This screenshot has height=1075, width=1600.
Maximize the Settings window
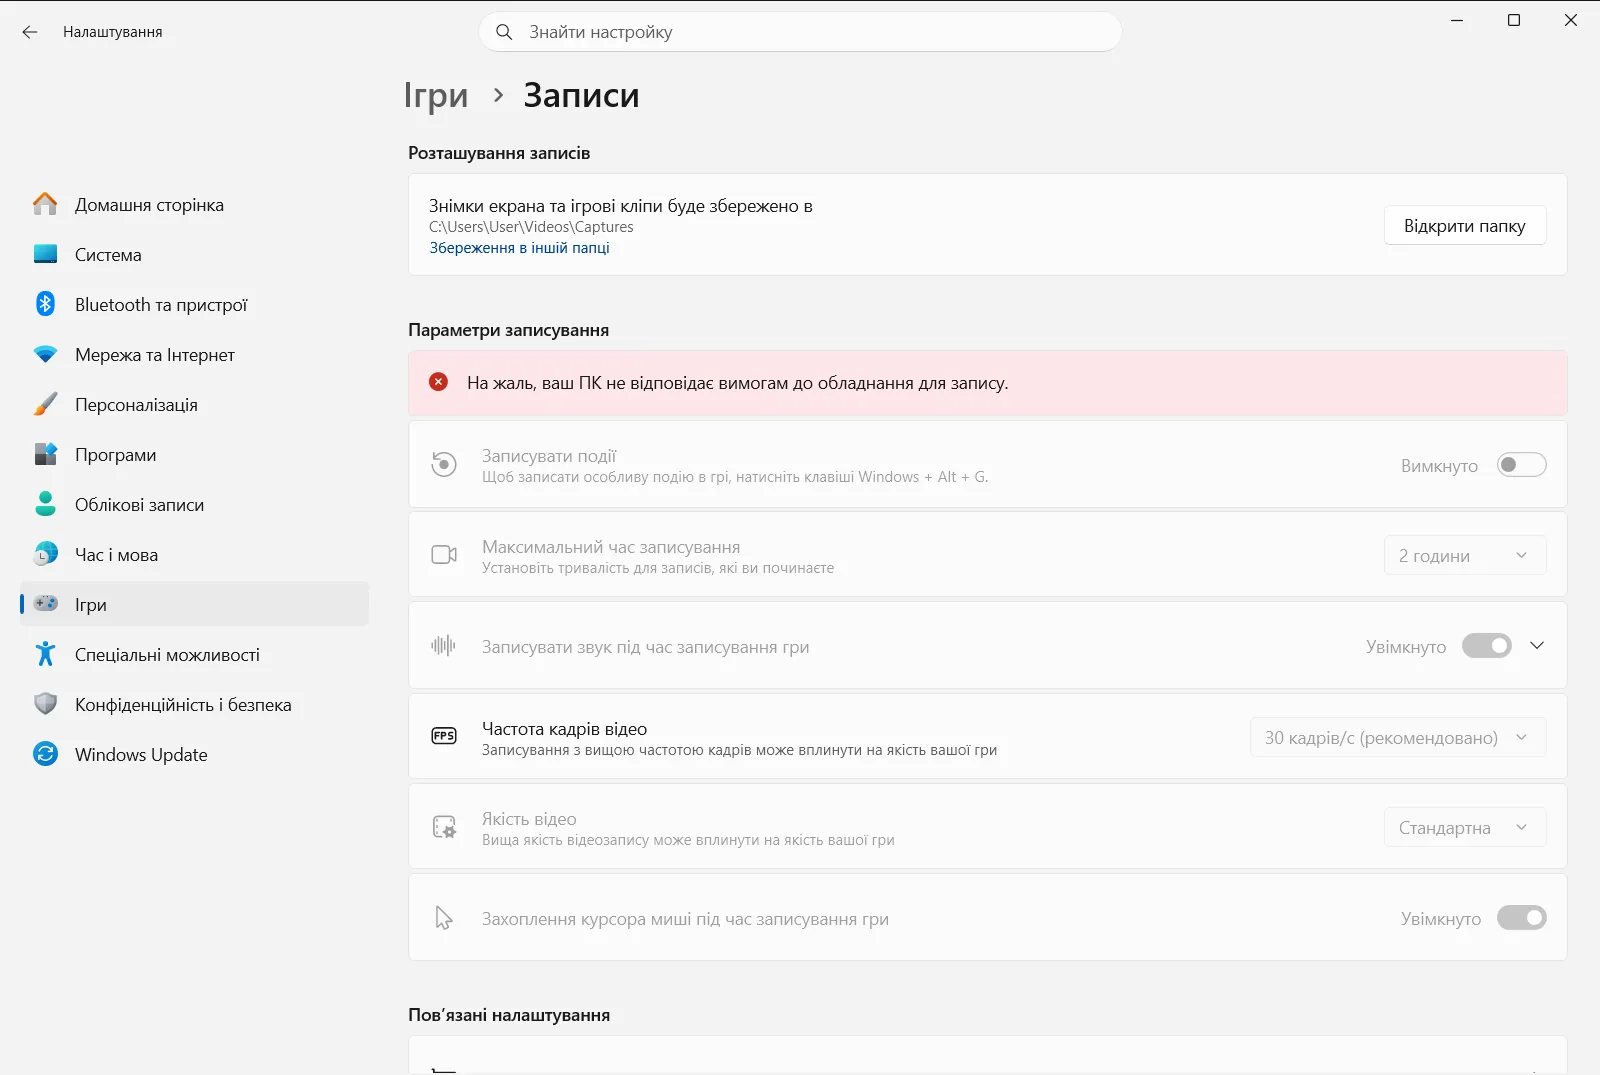coord(1514,20)
